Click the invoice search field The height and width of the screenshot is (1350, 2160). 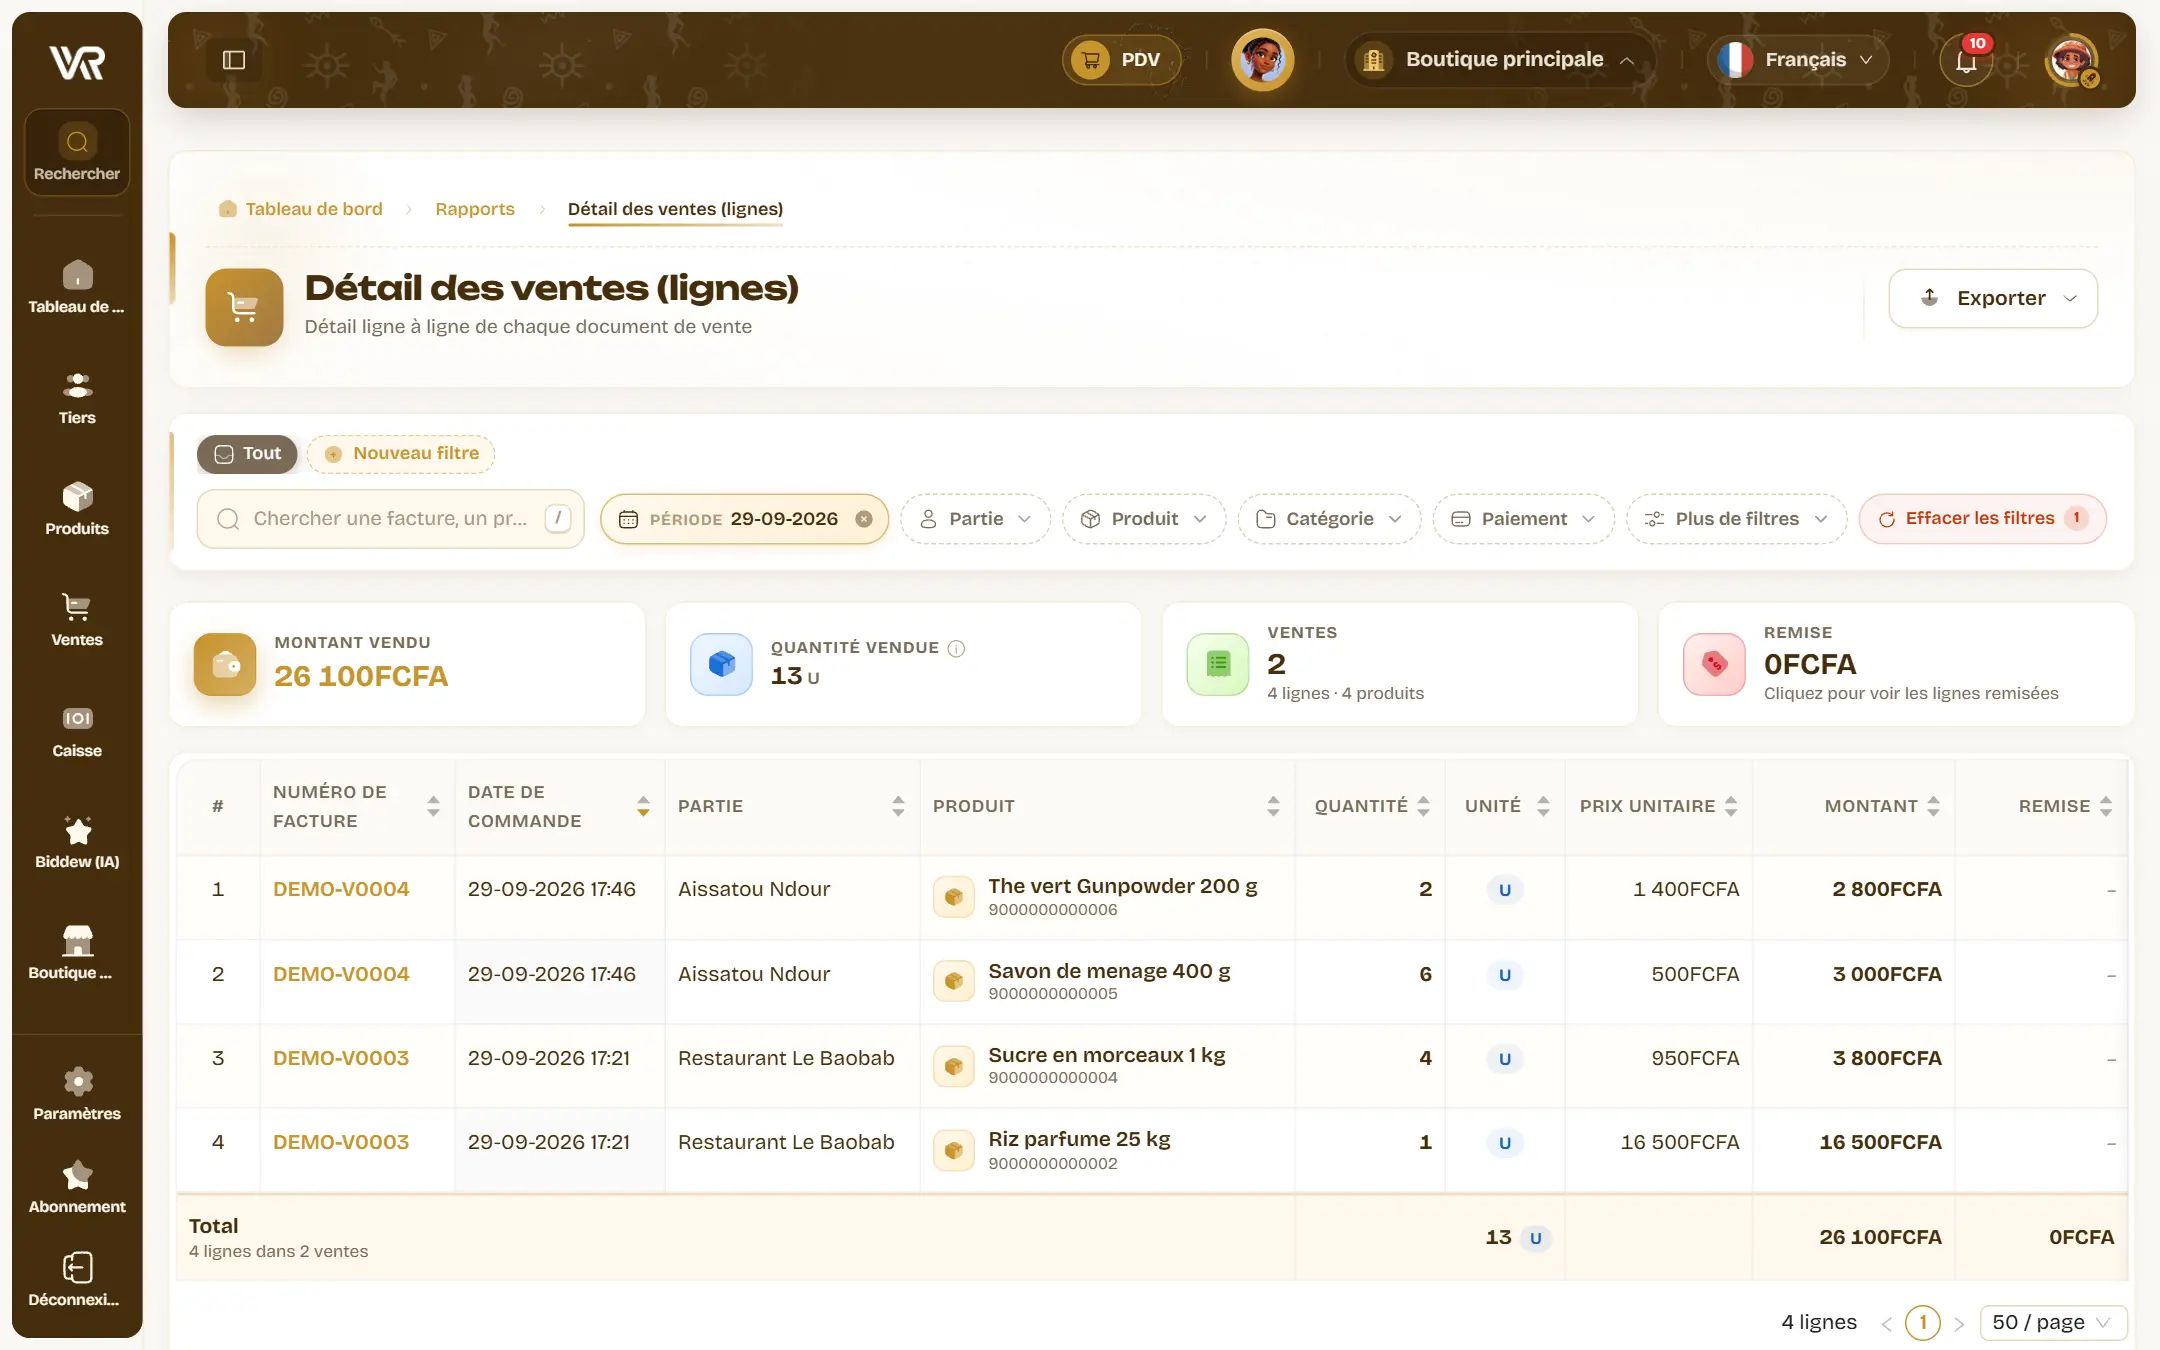(x=390, y=519)
